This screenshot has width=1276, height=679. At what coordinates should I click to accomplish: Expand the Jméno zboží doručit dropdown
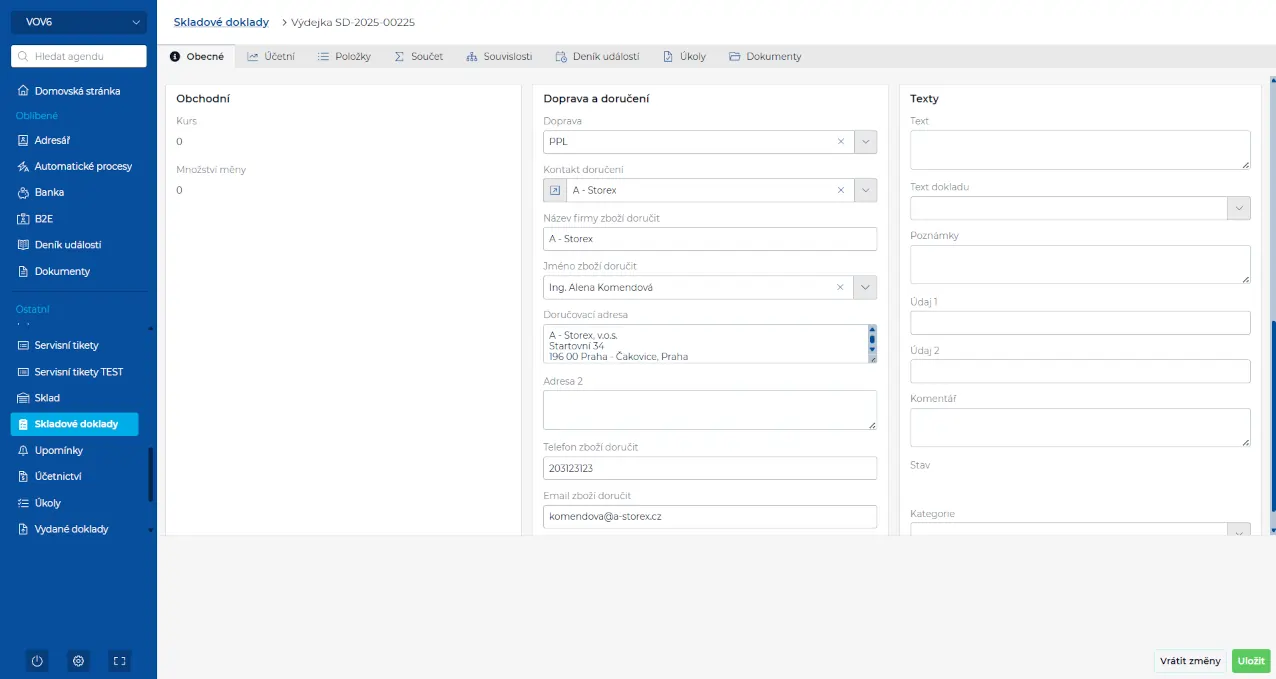[x=865, y=288]
